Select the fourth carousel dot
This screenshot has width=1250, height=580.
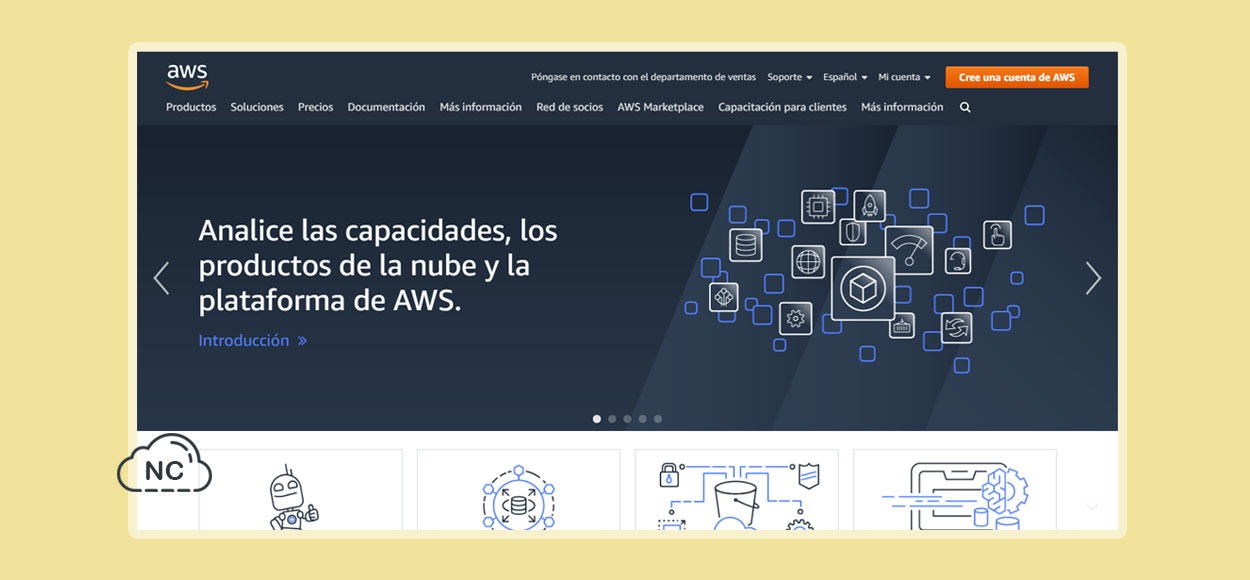642,419
